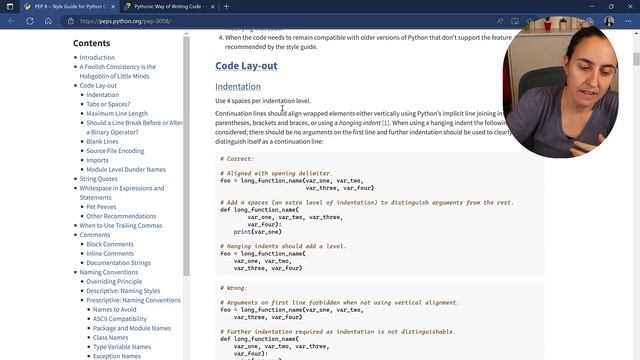Image resolution: width=640 pixels, height=360 pixels.
Task: Click the Code Lay-out heading link
Action: pyautogui.click(x=246, y=66)
